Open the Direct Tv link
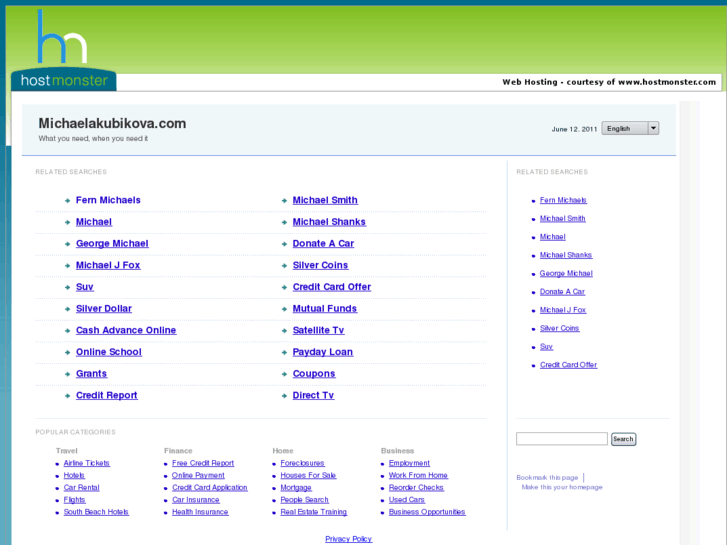Image resolution: width=727 pixels, height=545 pixels. pos(313,395)
